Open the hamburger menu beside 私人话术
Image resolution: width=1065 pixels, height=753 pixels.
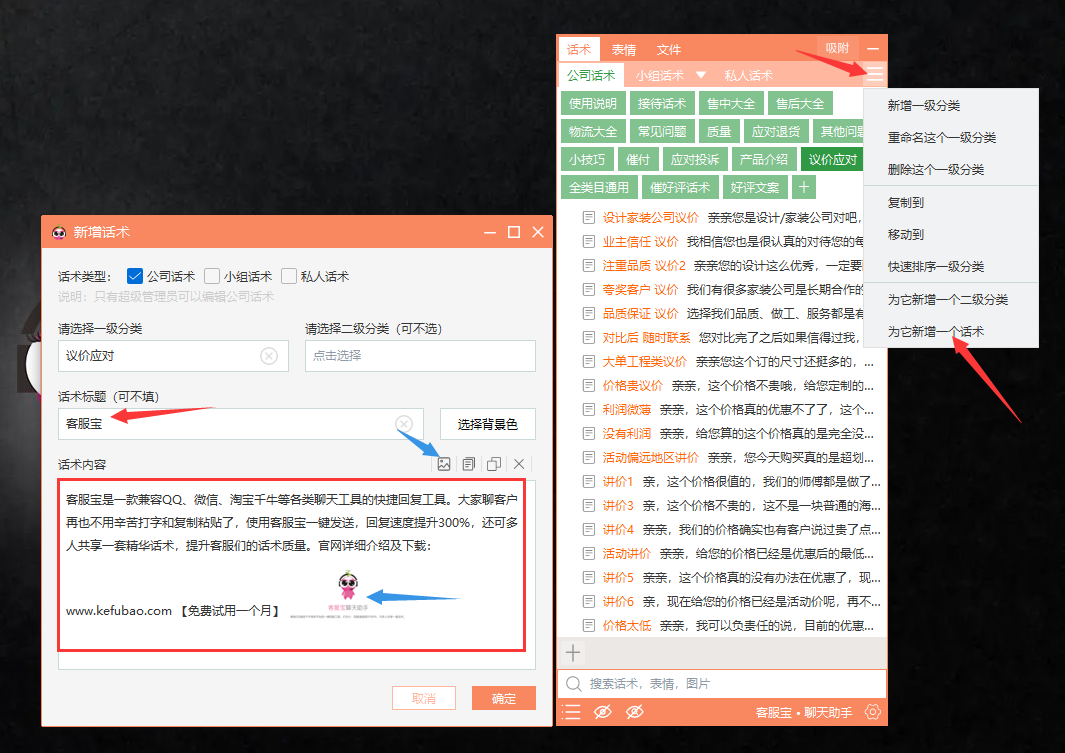[874, 74]
